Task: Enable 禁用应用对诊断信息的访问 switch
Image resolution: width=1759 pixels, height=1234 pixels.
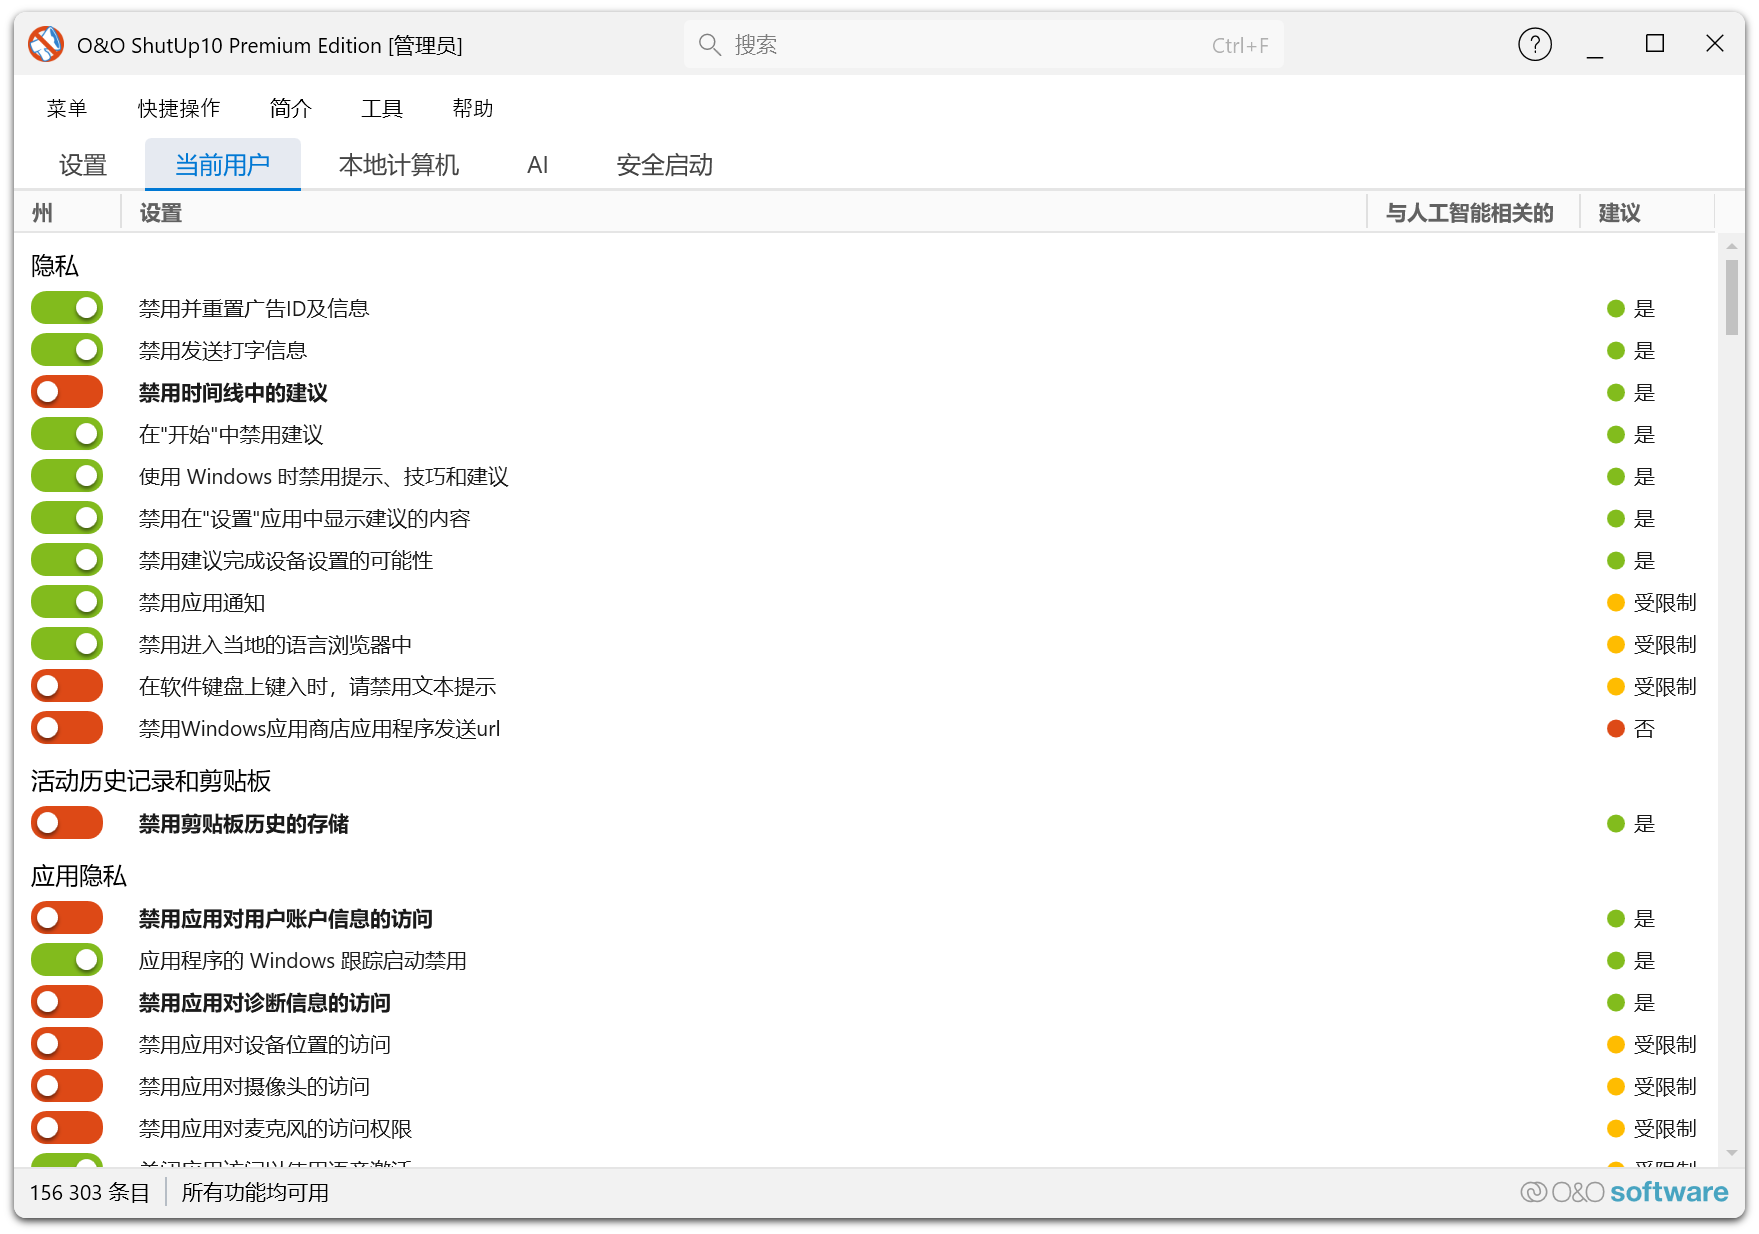Action: [67, 1002]
